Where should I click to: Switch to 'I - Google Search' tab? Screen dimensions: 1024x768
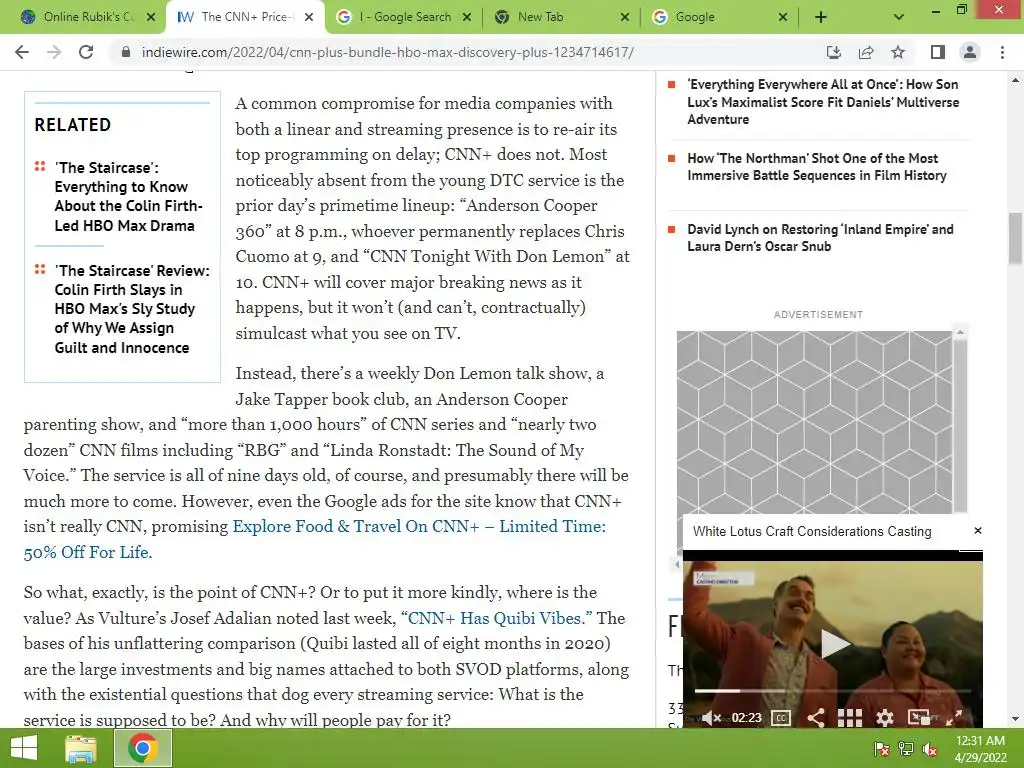click(x=405, y=17)
